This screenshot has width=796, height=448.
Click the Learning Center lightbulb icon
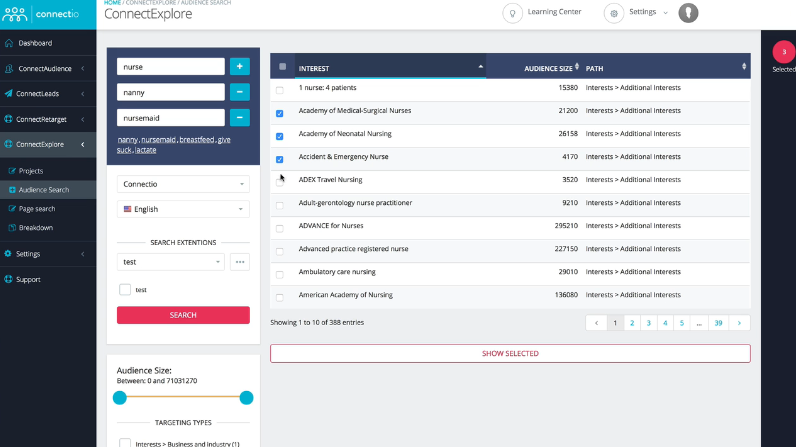[x=512, y=13]
